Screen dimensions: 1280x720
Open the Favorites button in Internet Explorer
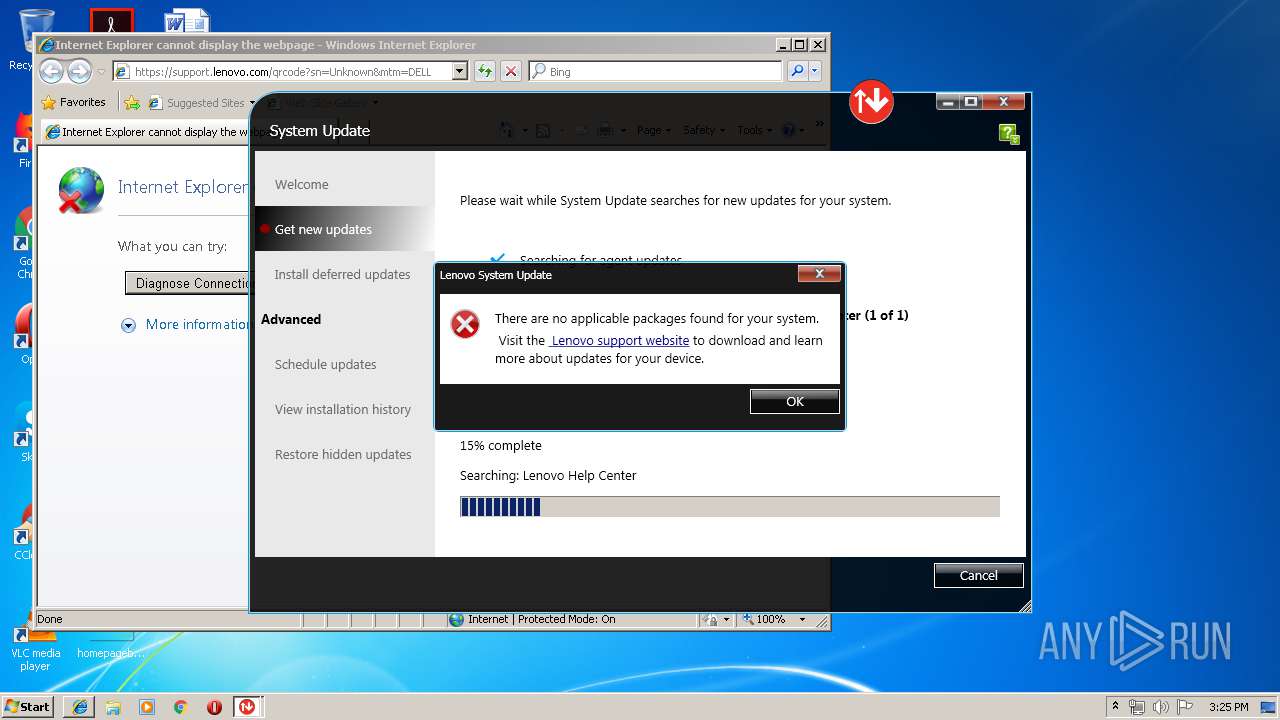click(x=73, y=102)
